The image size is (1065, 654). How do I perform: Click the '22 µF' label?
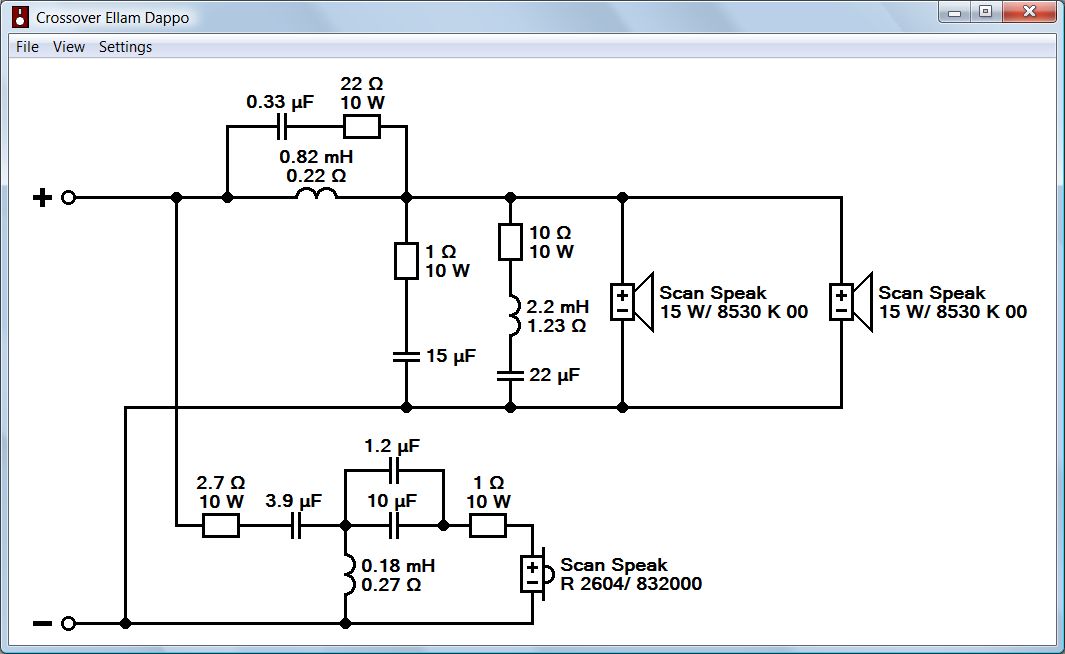(x=555, y=375)
